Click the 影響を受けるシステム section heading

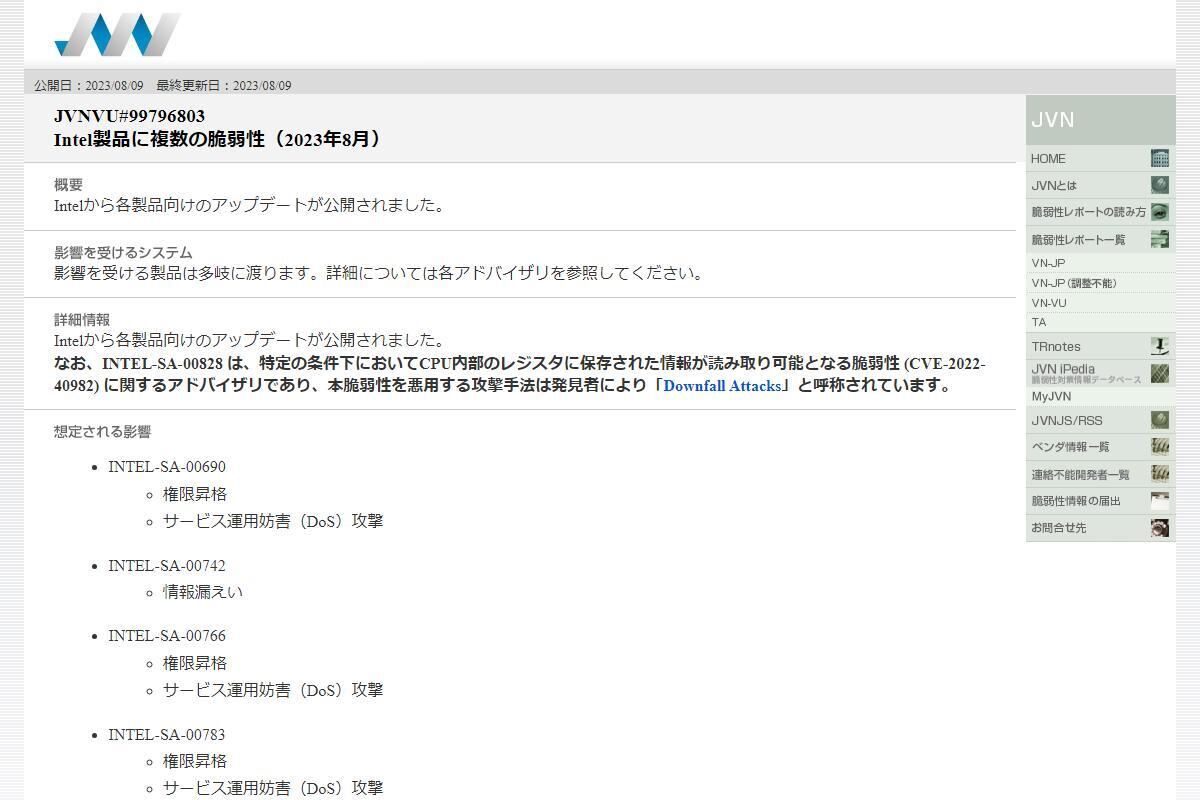click(x=123, y=253)
